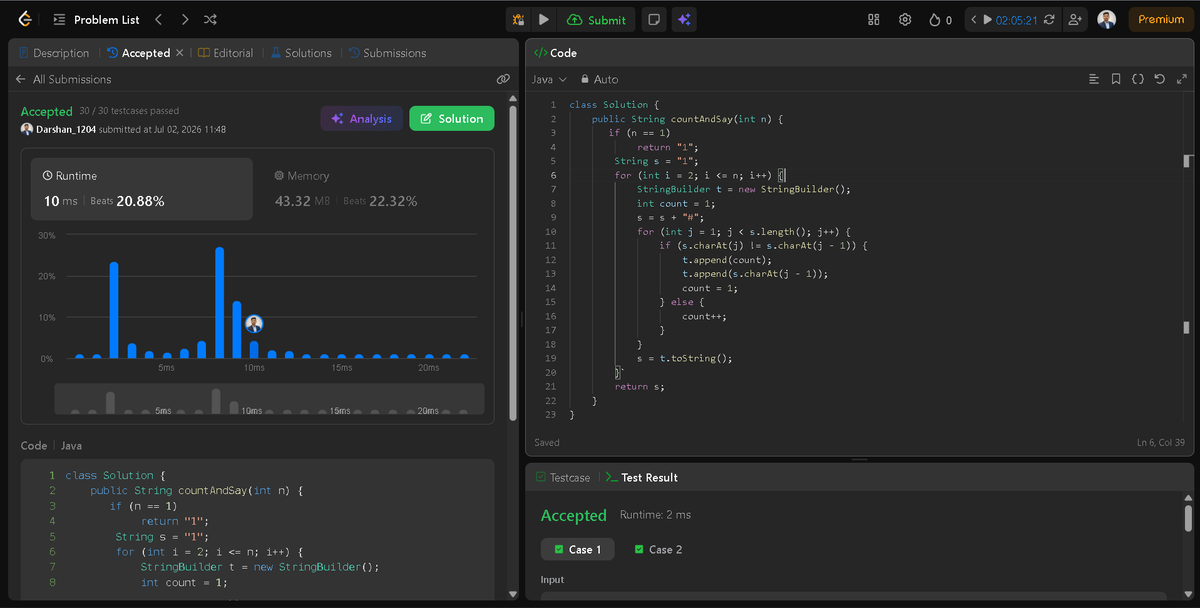
Task: Click editor line 6 for loop
Action: (702, 174)
